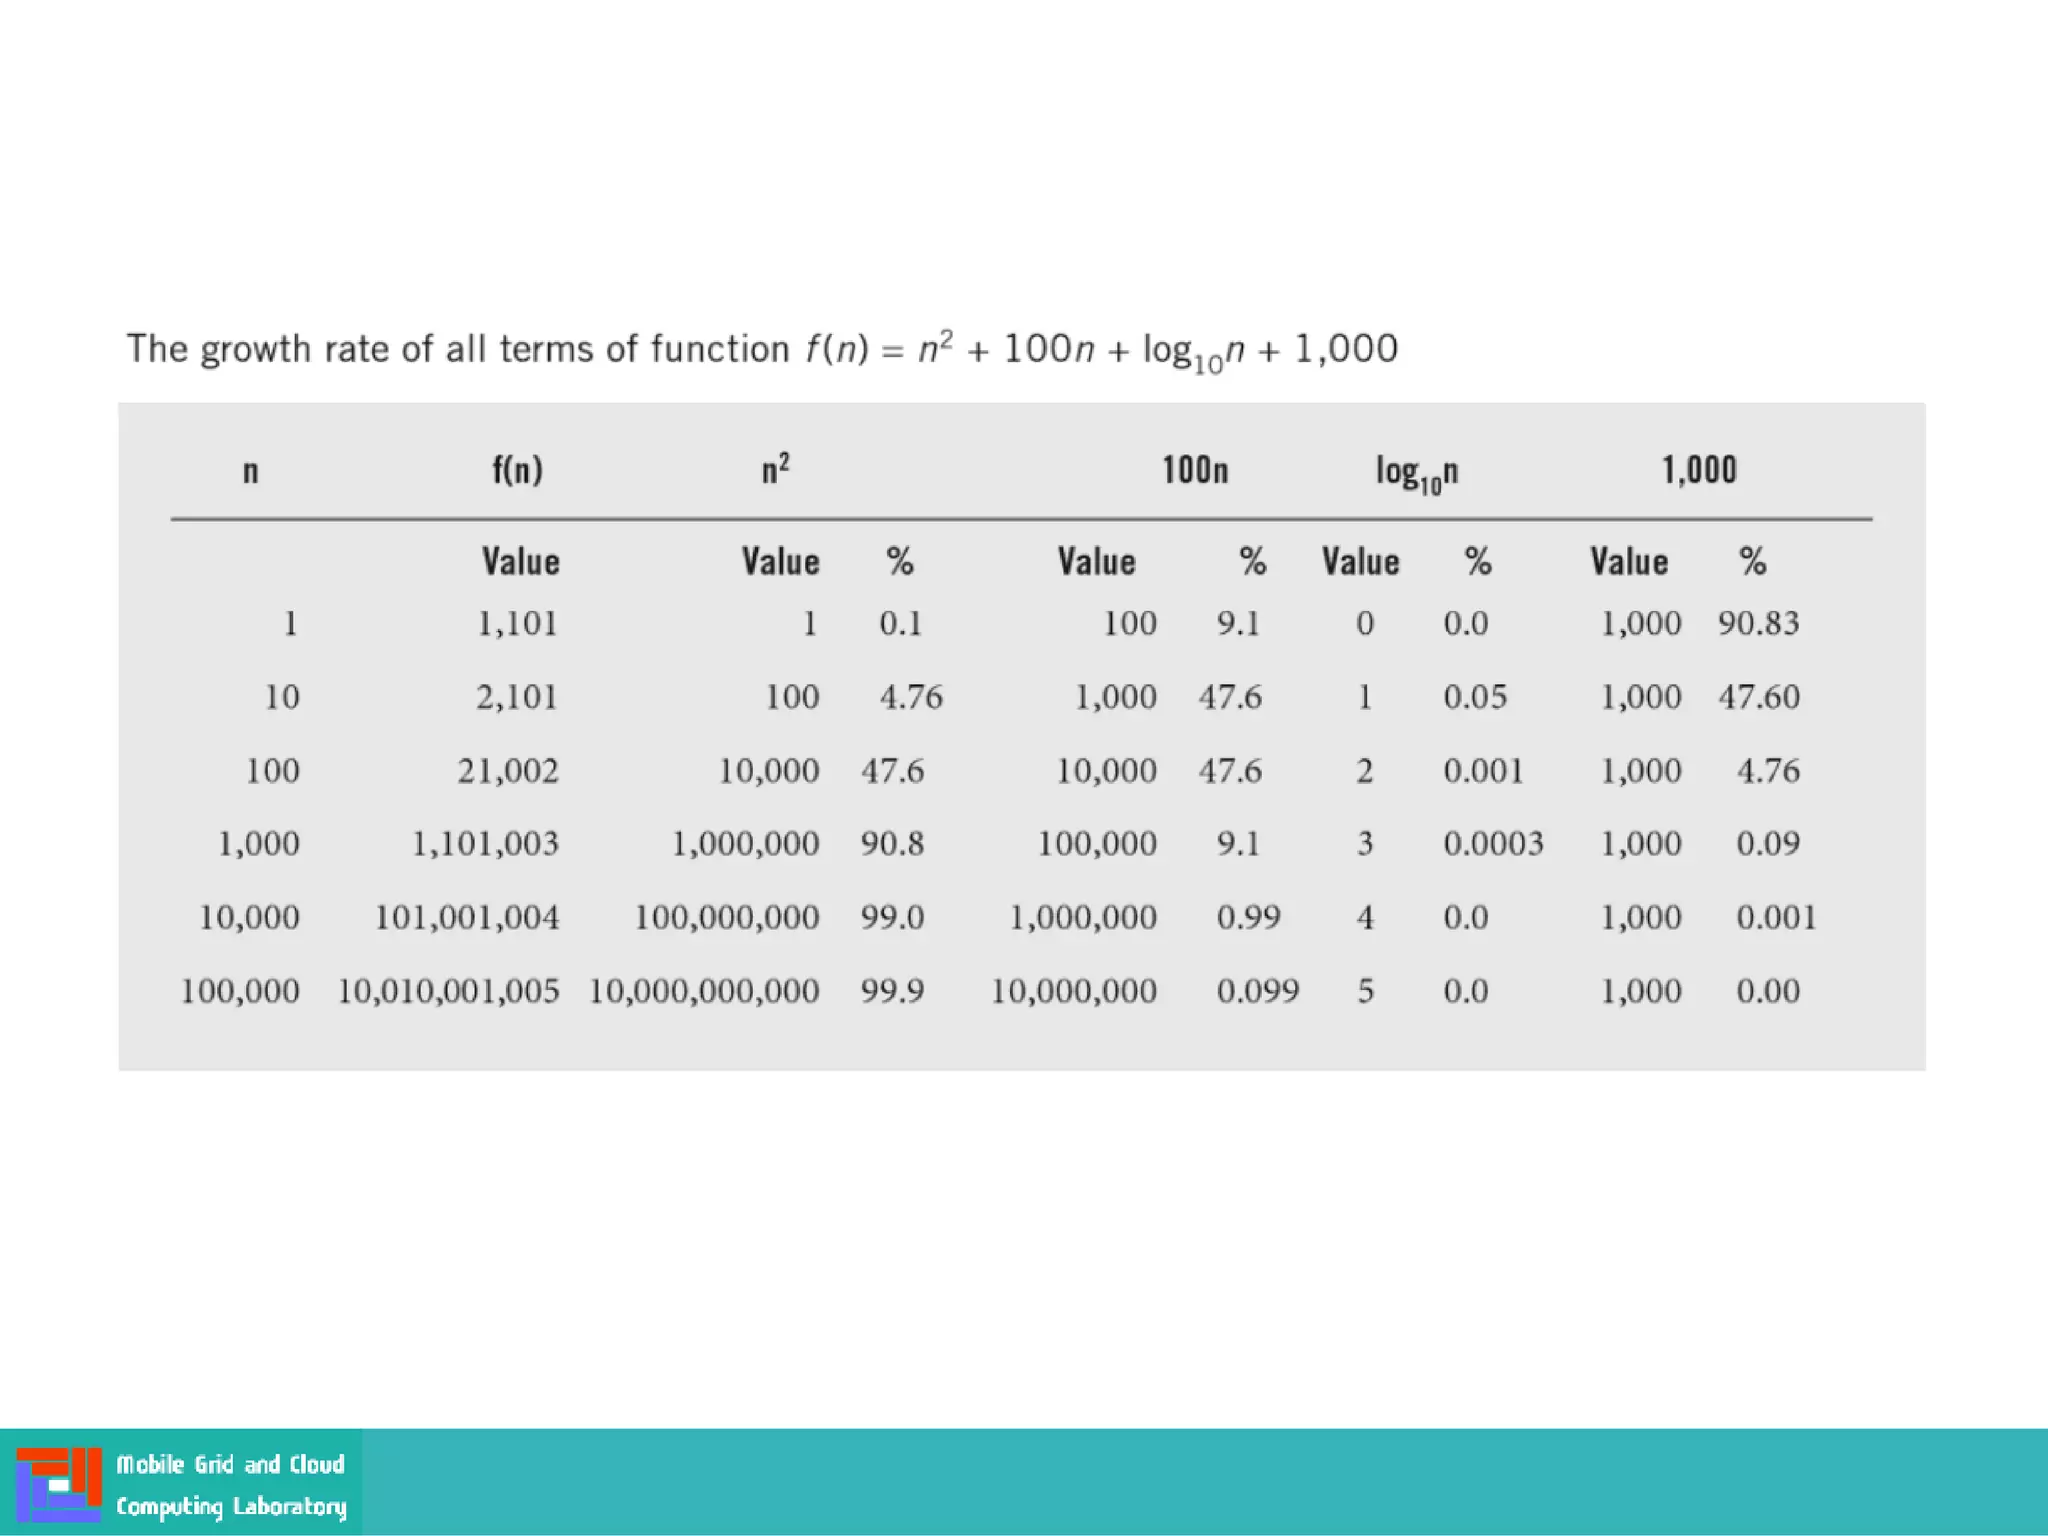
Task: Click the 21,002 value cell
Action: coord(507,771)
